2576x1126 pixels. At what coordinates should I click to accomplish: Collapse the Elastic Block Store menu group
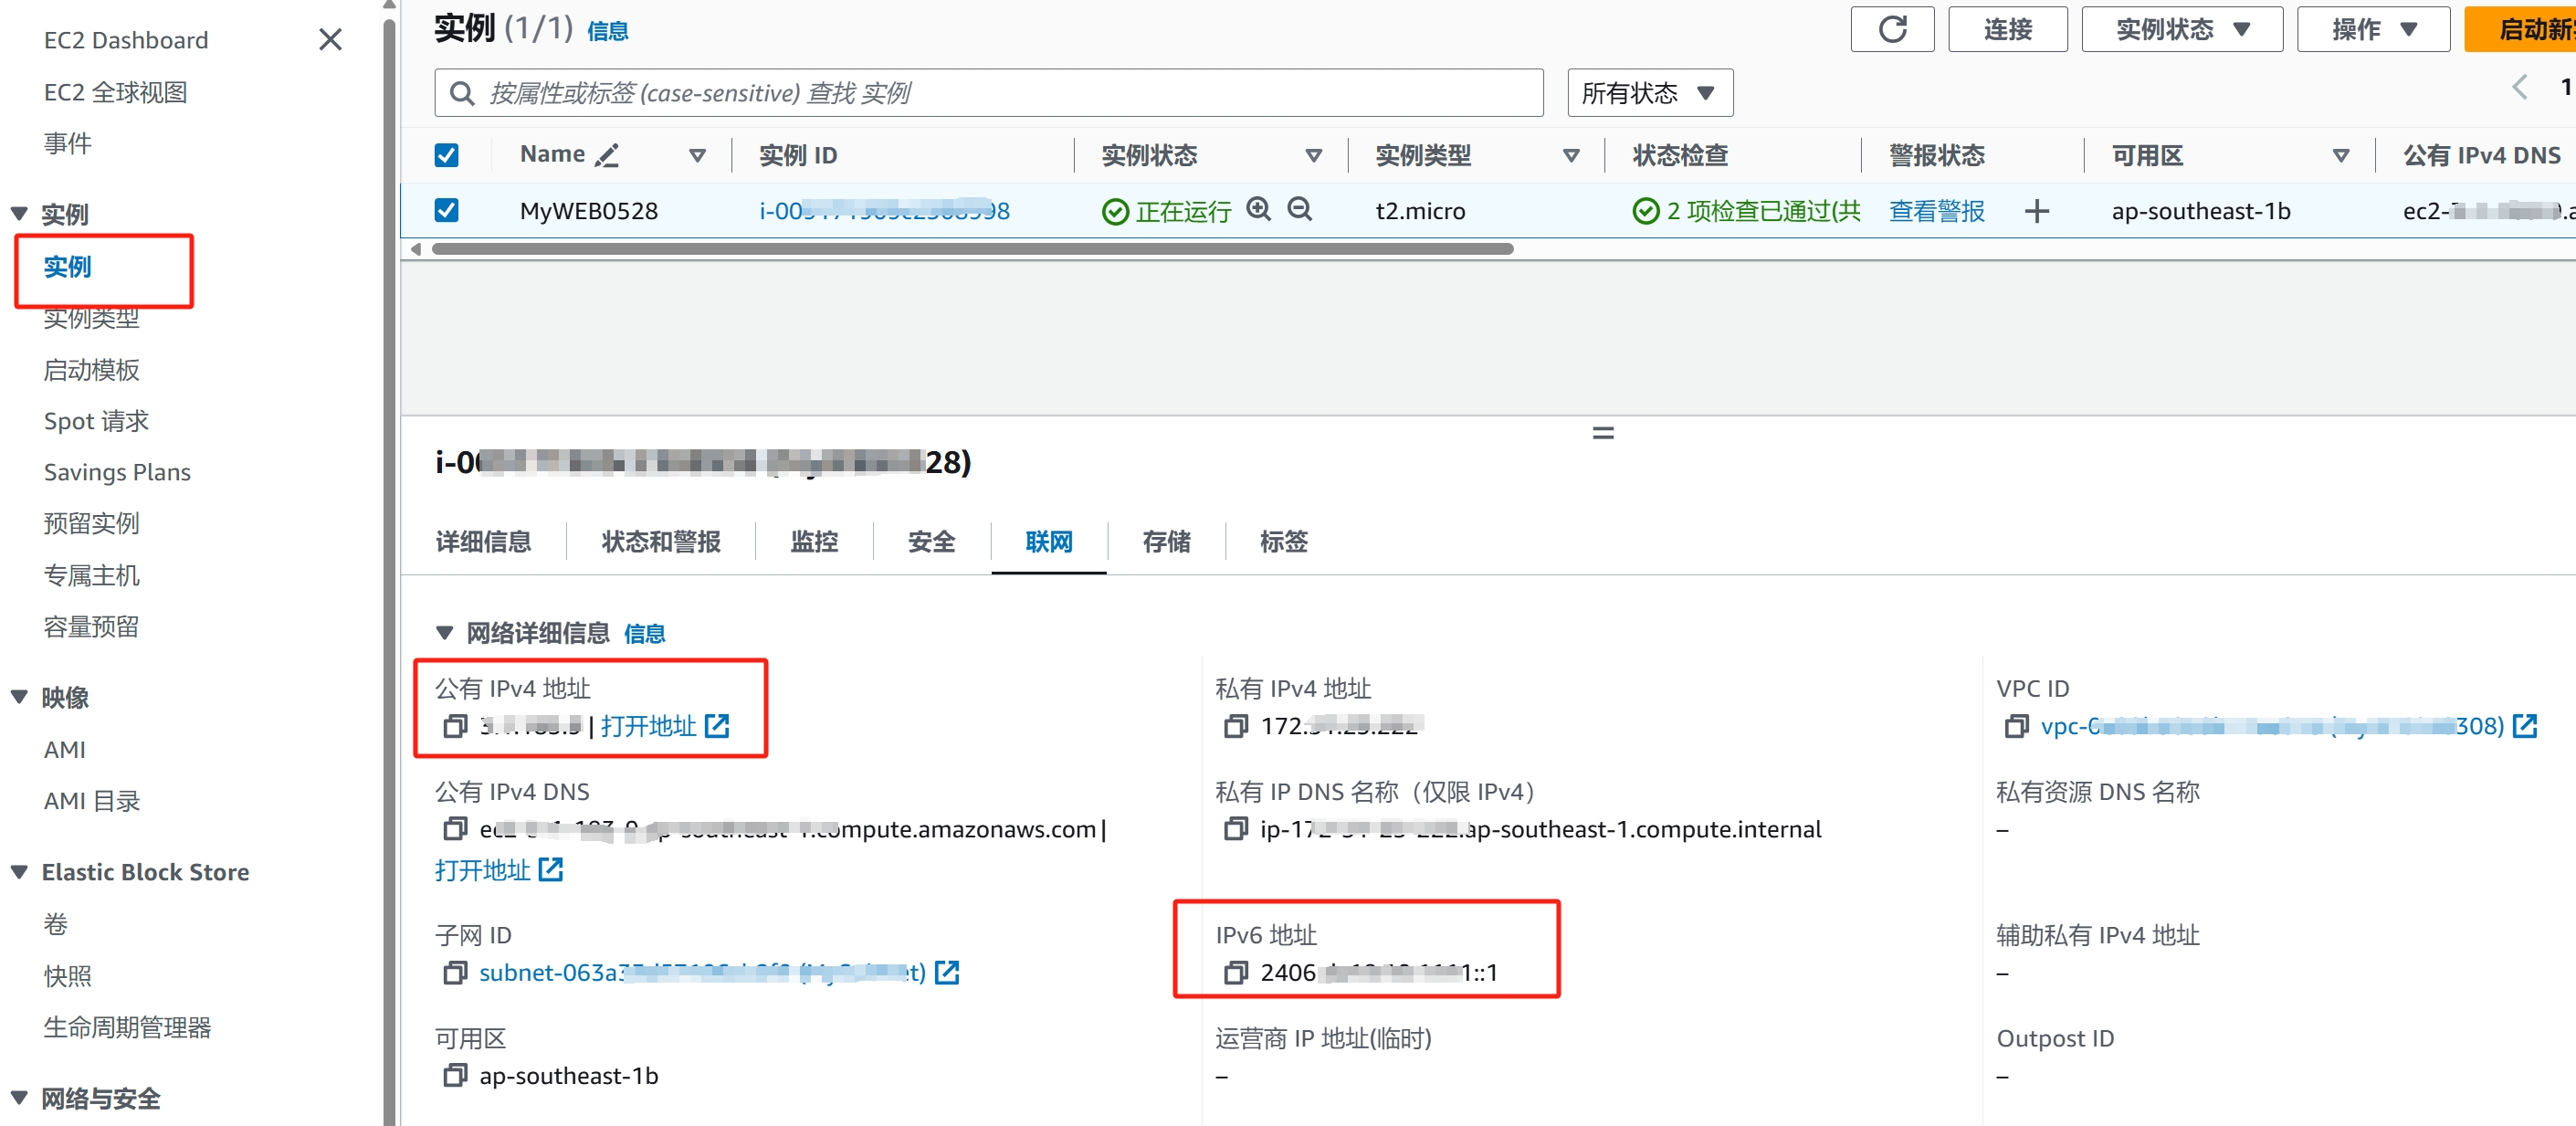[x=19, y=872]
